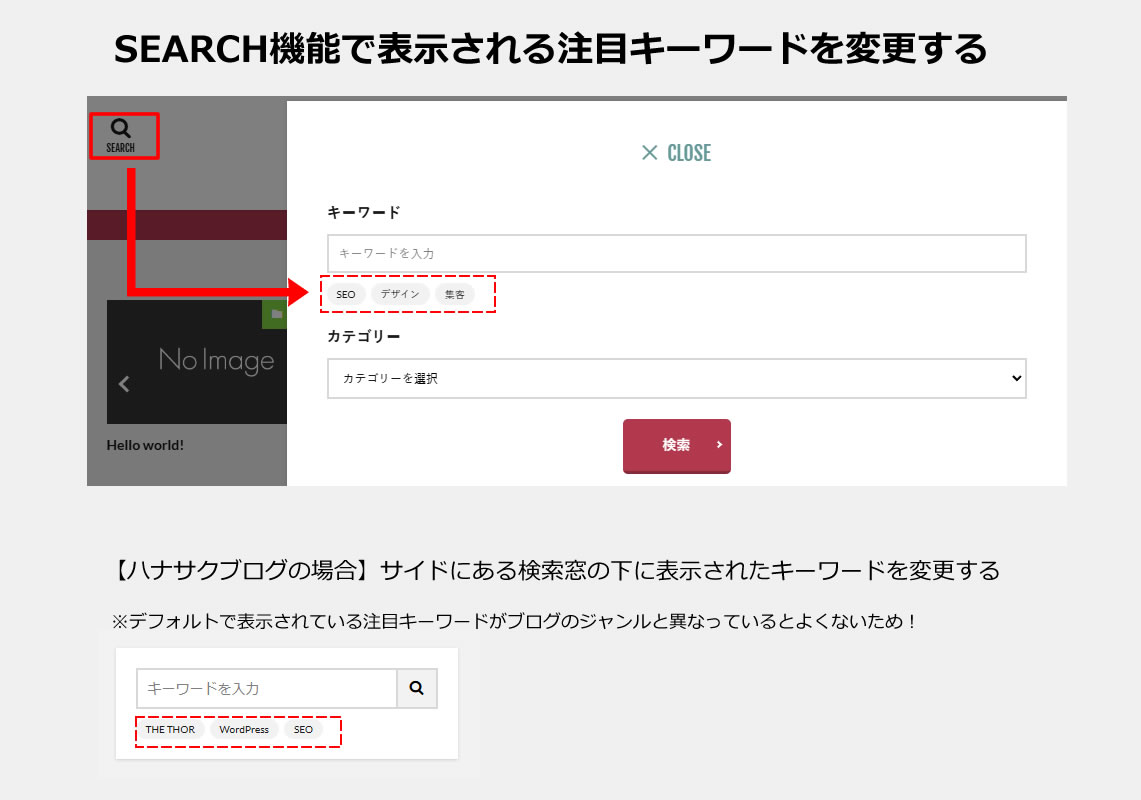Select the WordPress tag below the search field
The height and width of the screenshot is (800, 1141).
pos(244,730)
